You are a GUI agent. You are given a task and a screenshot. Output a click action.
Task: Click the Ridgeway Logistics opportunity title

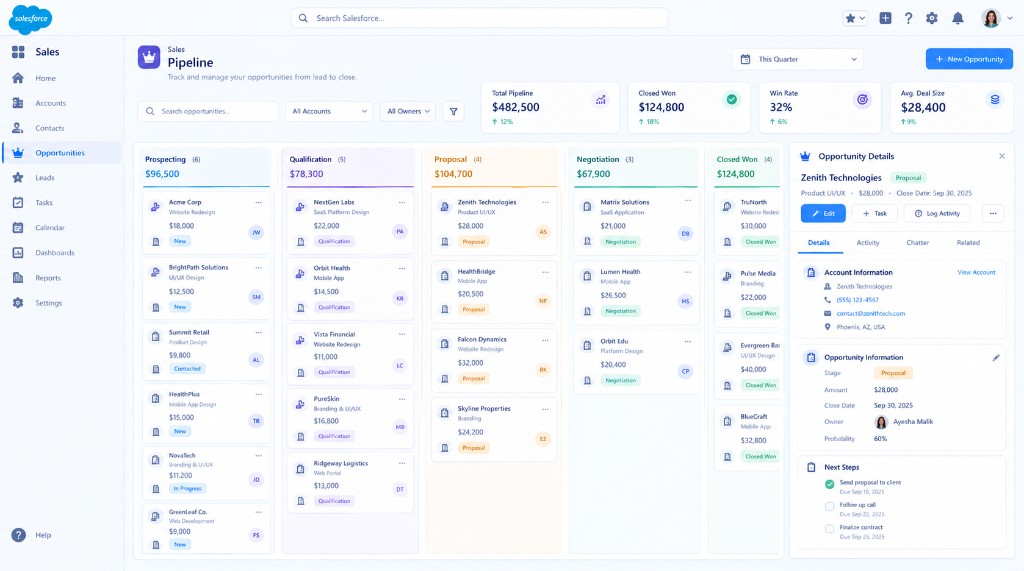tap(341, 463)
